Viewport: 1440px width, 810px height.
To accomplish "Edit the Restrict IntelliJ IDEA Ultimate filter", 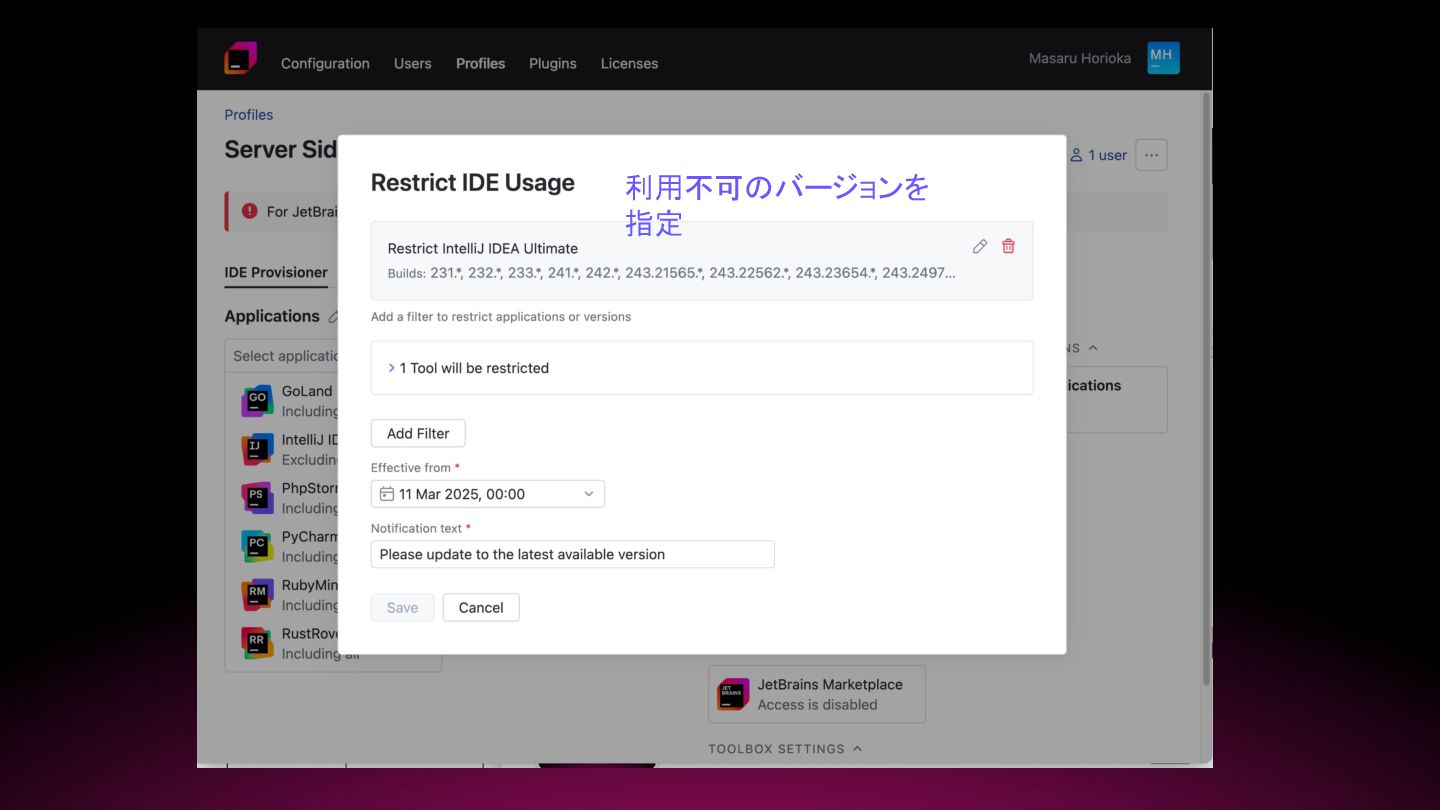I will tap(980, 246).
